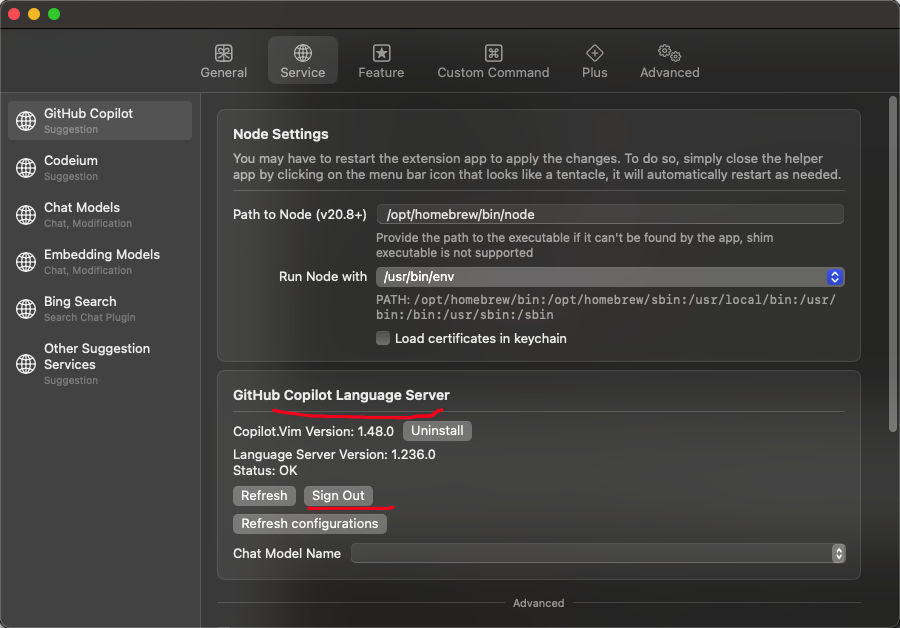Viewport: 900px width, 628px height.
Task: Click Refresh configurations button
Action: (x=309, y=524)
